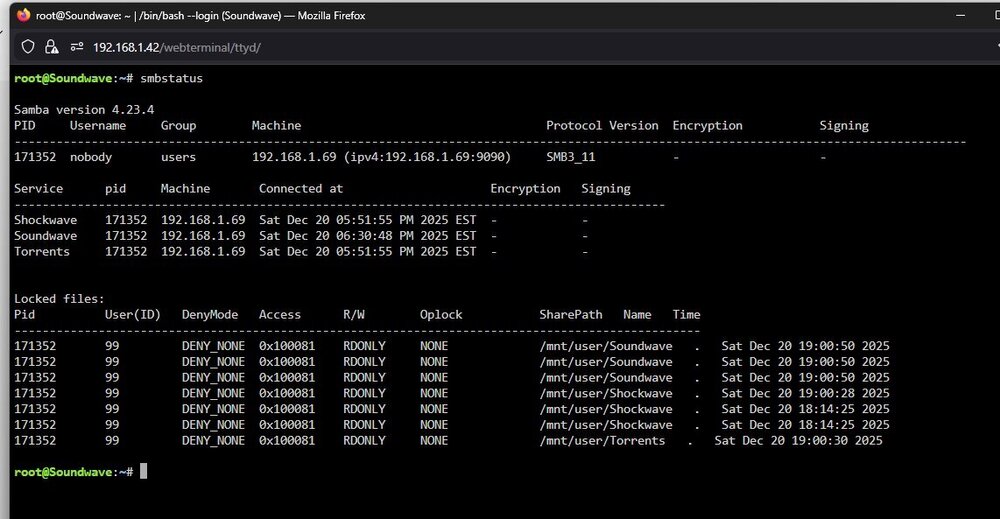Screen dimensions: 1000x519
Task: Click the 'Locked files:' heading
Action: (x=59, y=299)
